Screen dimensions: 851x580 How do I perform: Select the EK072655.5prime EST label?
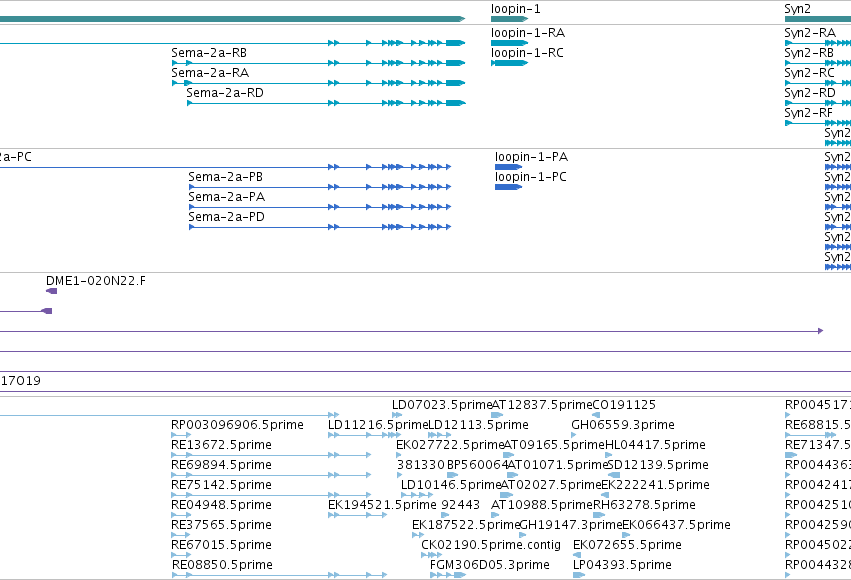pyautogui.click(x=627, y=546)
